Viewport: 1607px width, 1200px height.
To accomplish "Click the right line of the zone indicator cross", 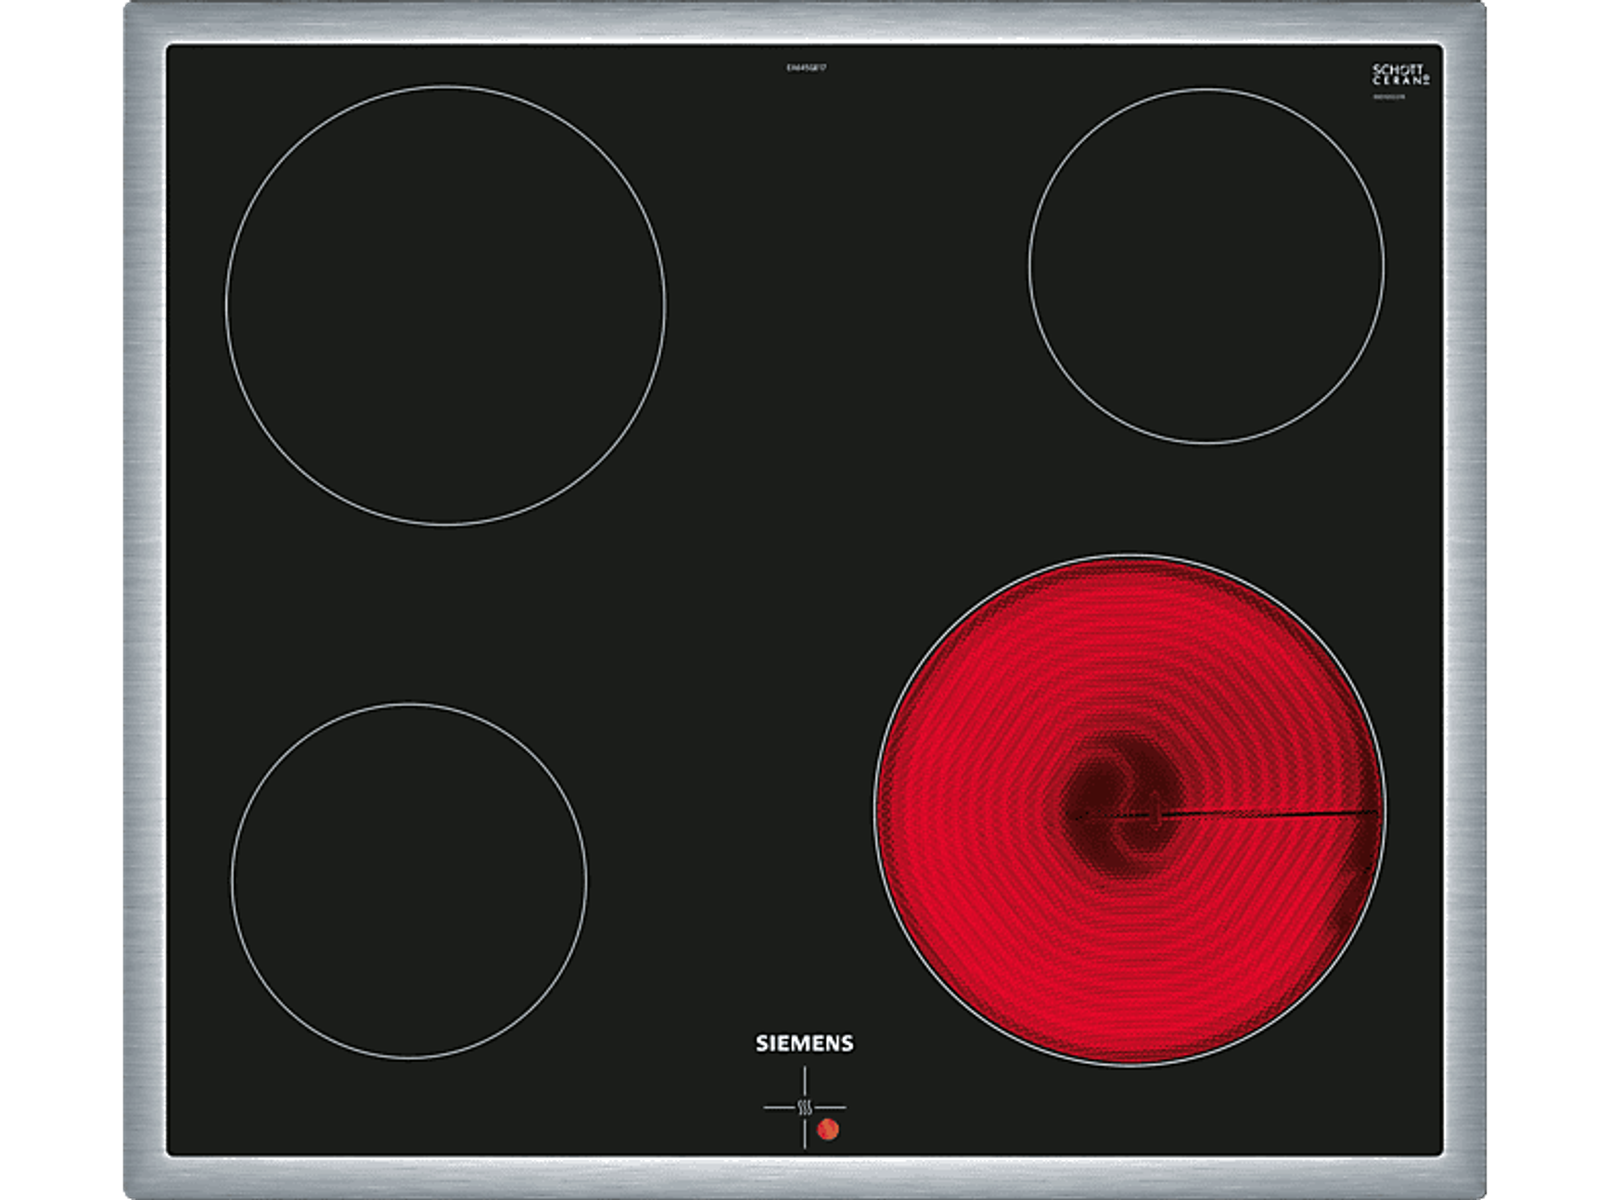I will 831,1107.
